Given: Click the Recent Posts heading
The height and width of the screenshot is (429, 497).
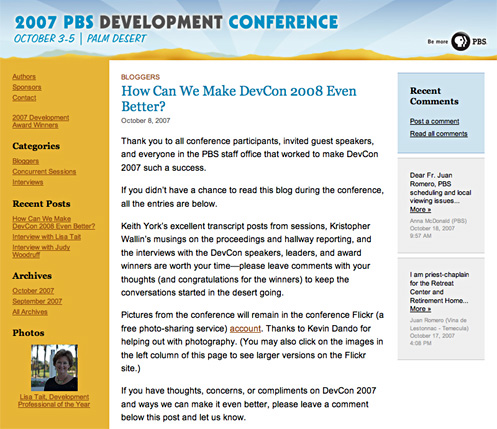Looking at the screenshot, I should [41, 204].
